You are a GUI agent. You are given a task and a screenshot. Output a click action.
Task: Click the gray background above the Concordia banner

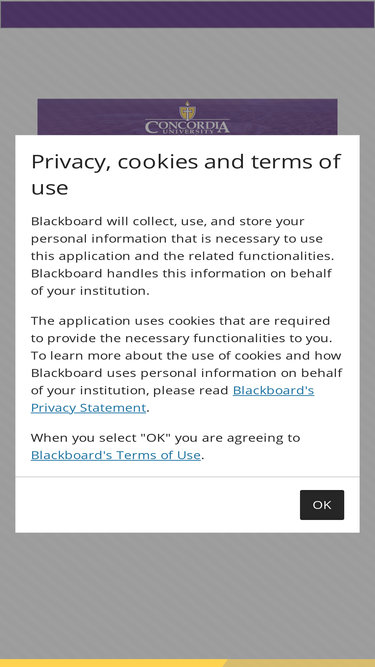pos(188,63)
